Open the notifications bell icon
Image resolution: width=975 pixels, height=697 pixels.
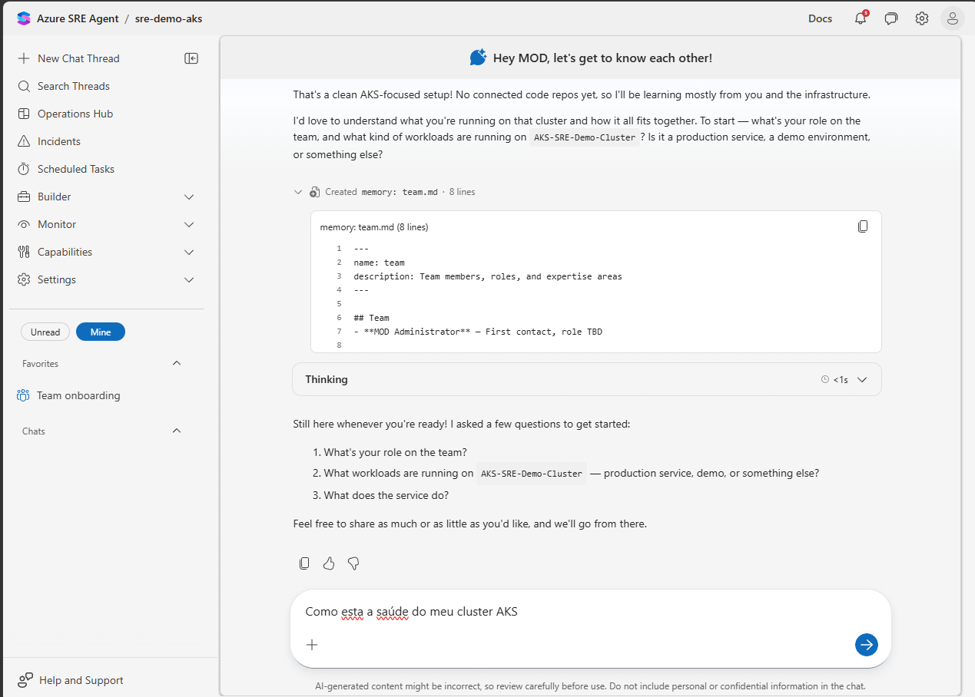pyautogui.click(x=861, y=18)
